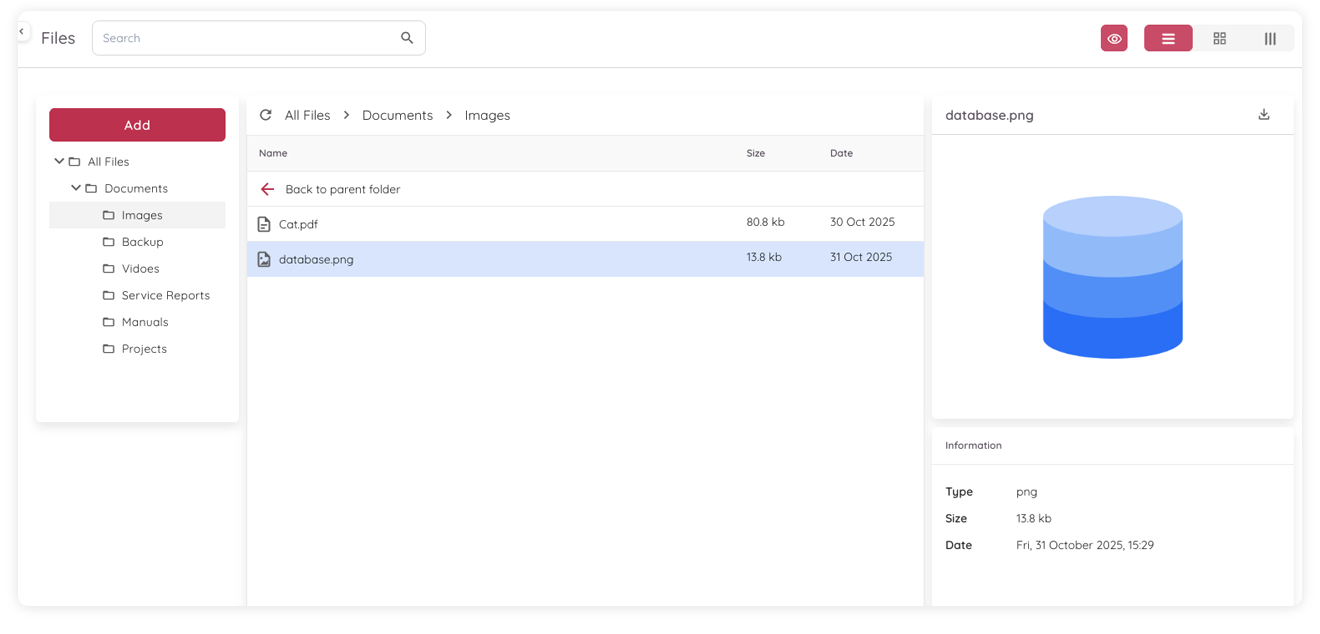Collapse the Documents tree chevron
Viewport: 1320px width, 634px height.
(x=75, y=187)
